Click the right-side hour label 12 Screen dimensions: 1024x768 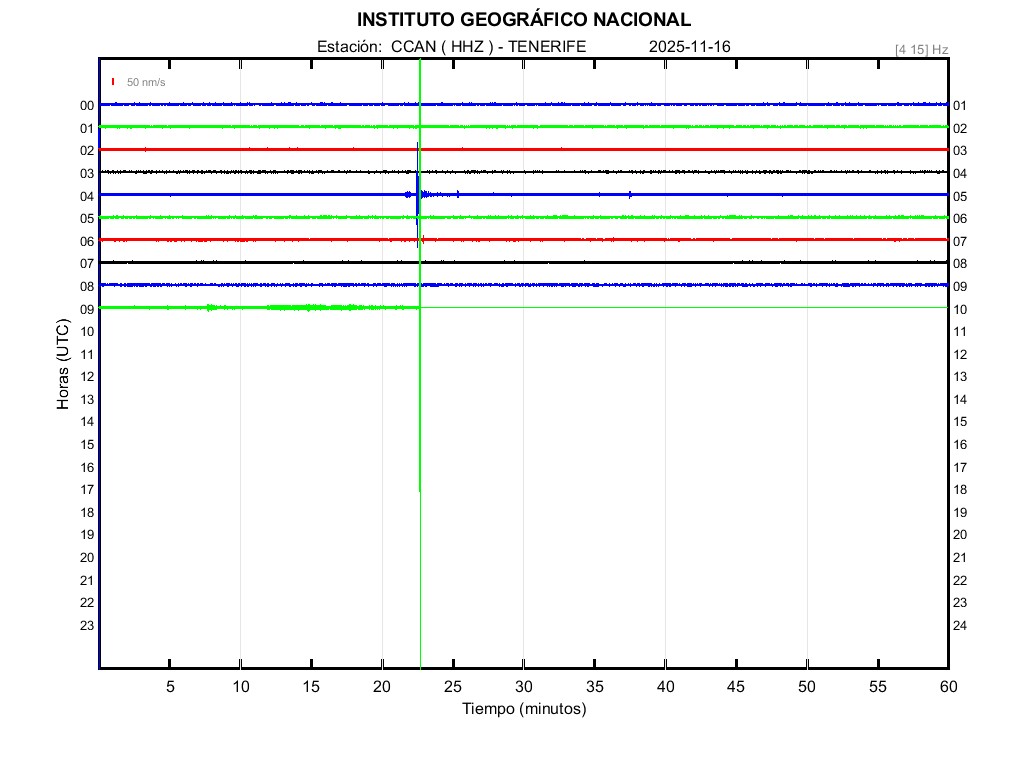tap(960, 355)
